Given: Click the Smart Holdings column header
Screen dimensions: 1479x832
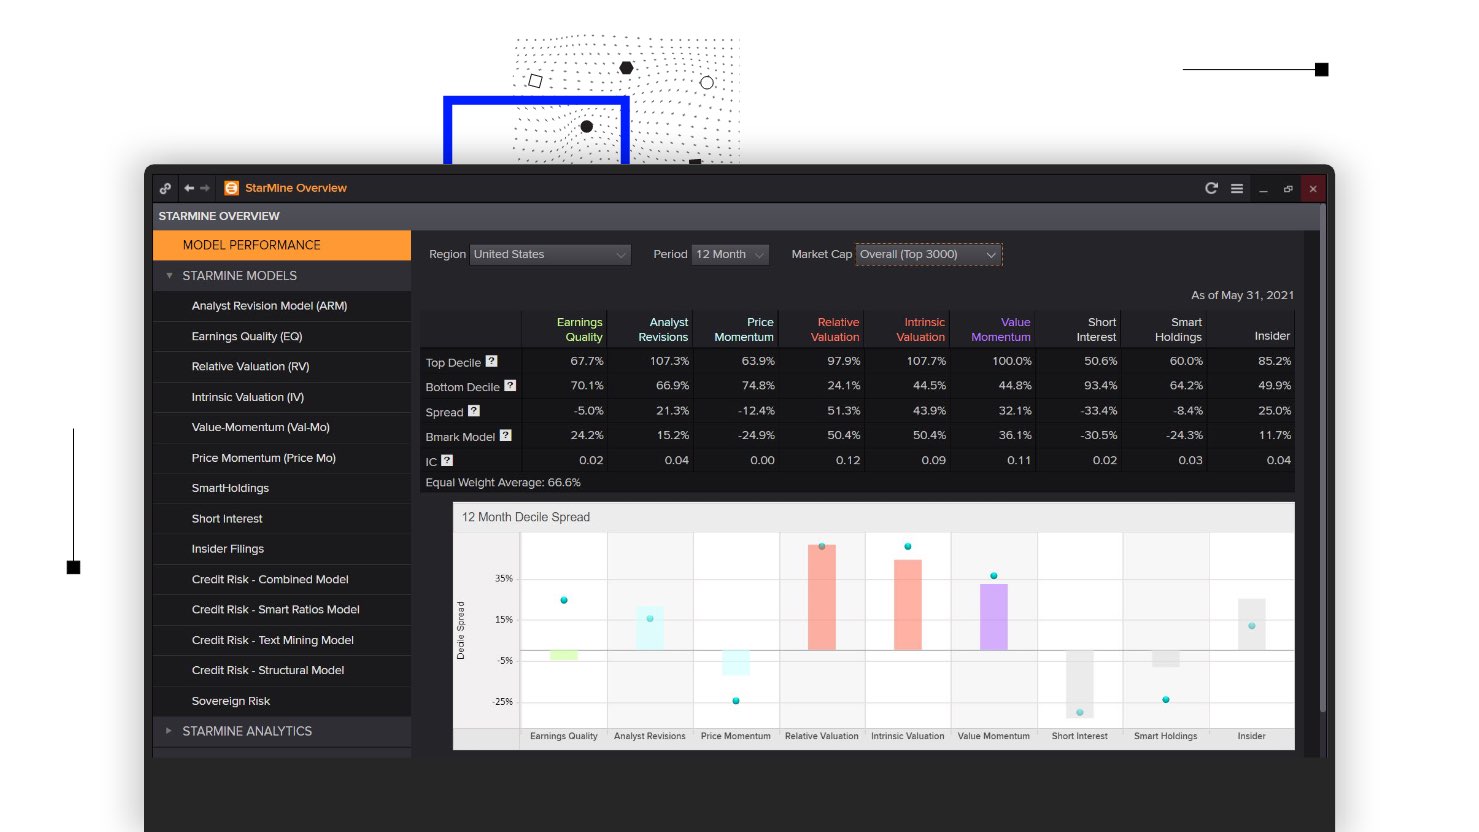Looking at the screenshot, I should click(1179, 329).
